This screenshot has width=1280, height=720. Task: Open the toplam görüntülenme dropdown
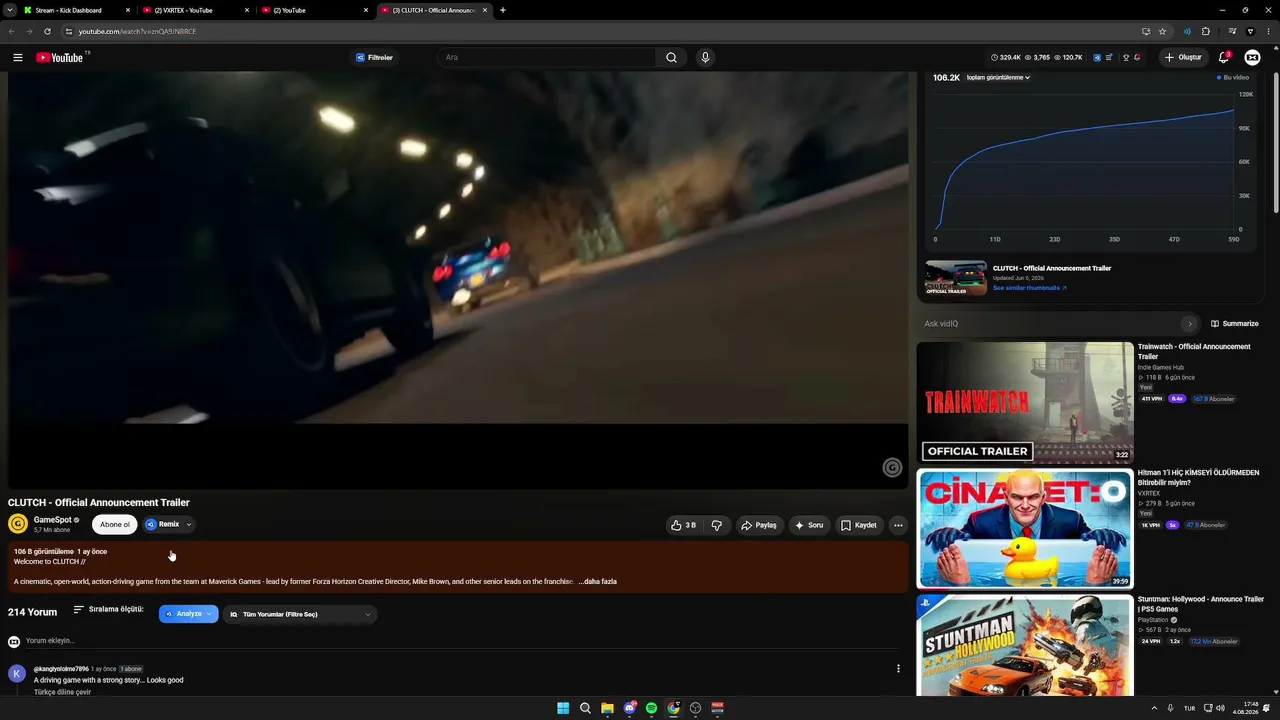point(998,77)
